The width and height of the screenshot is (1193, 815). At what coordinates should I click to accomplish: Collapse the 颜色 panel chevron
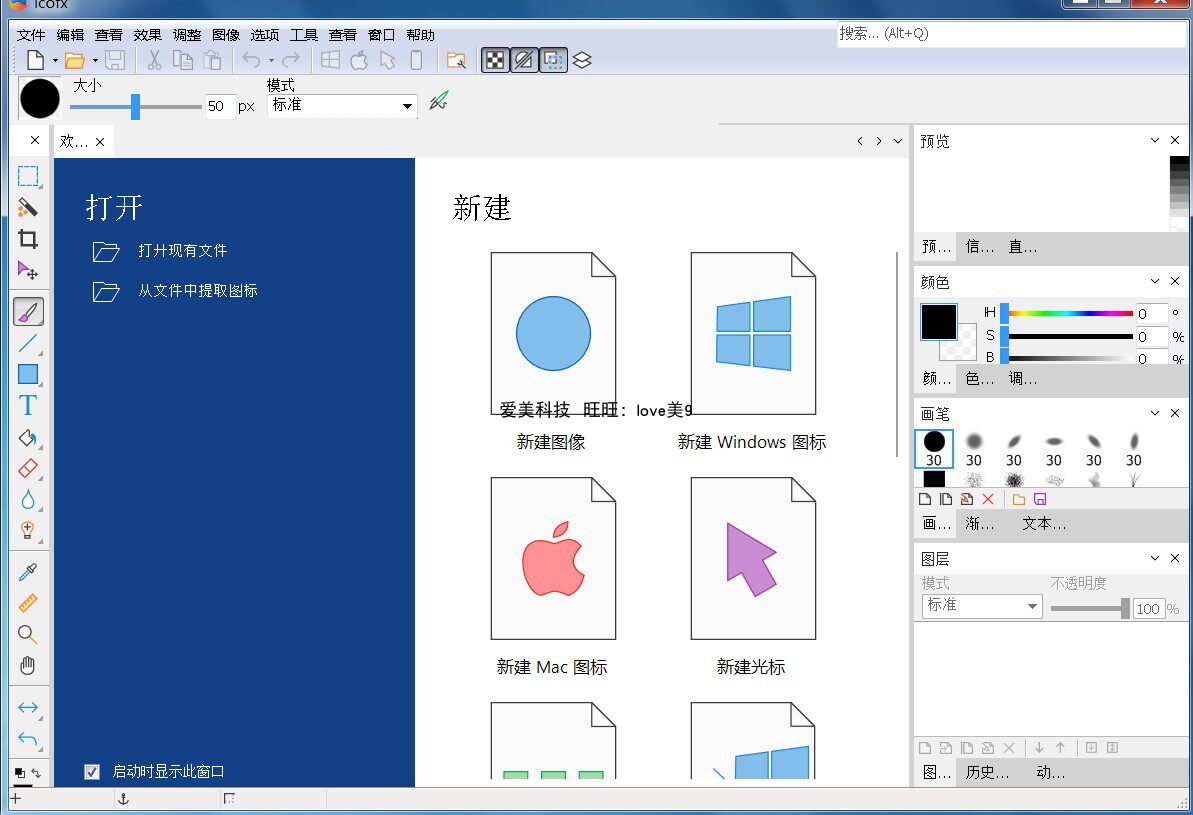coord(1155,281)
